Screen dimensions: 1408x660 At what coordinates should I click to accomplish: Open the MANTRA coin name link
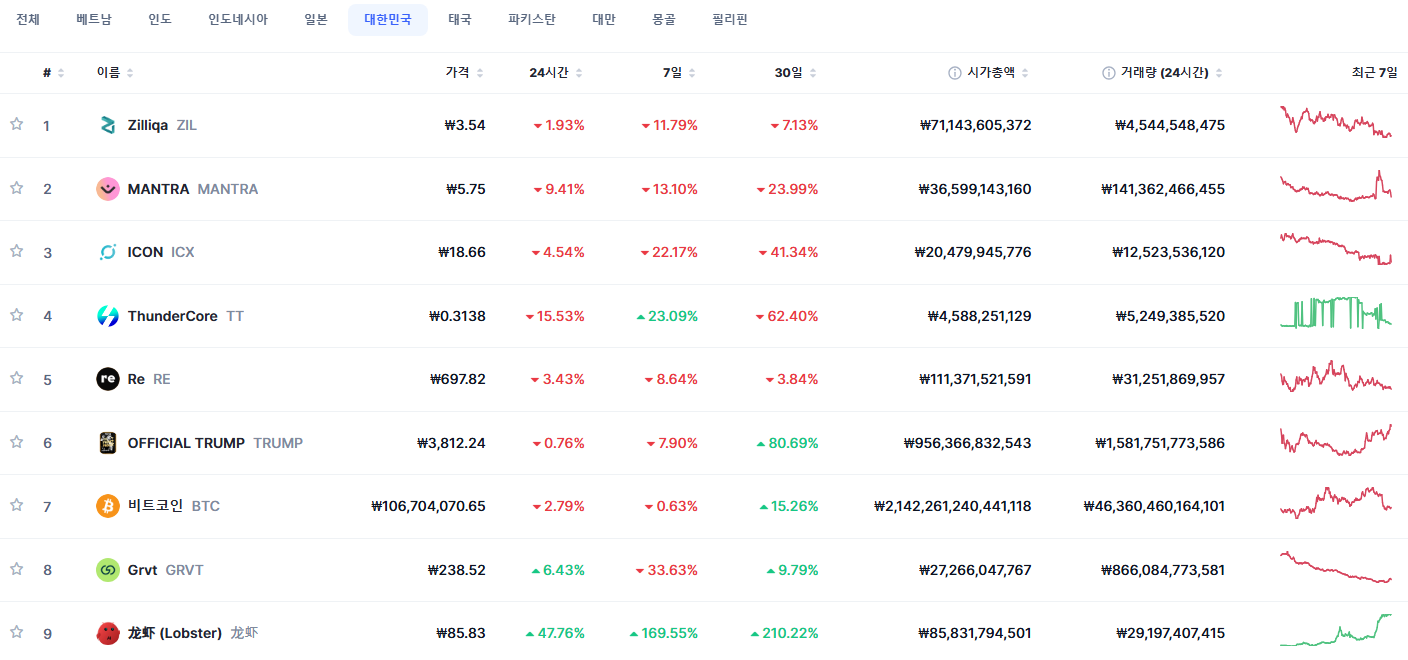click(158, 189)
